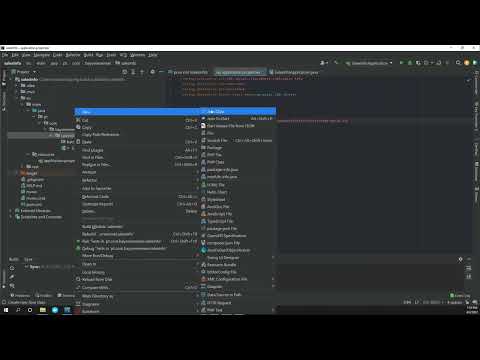
Task: Open the Navigate menu in the menu bar
Action: (x=42, y=55)
